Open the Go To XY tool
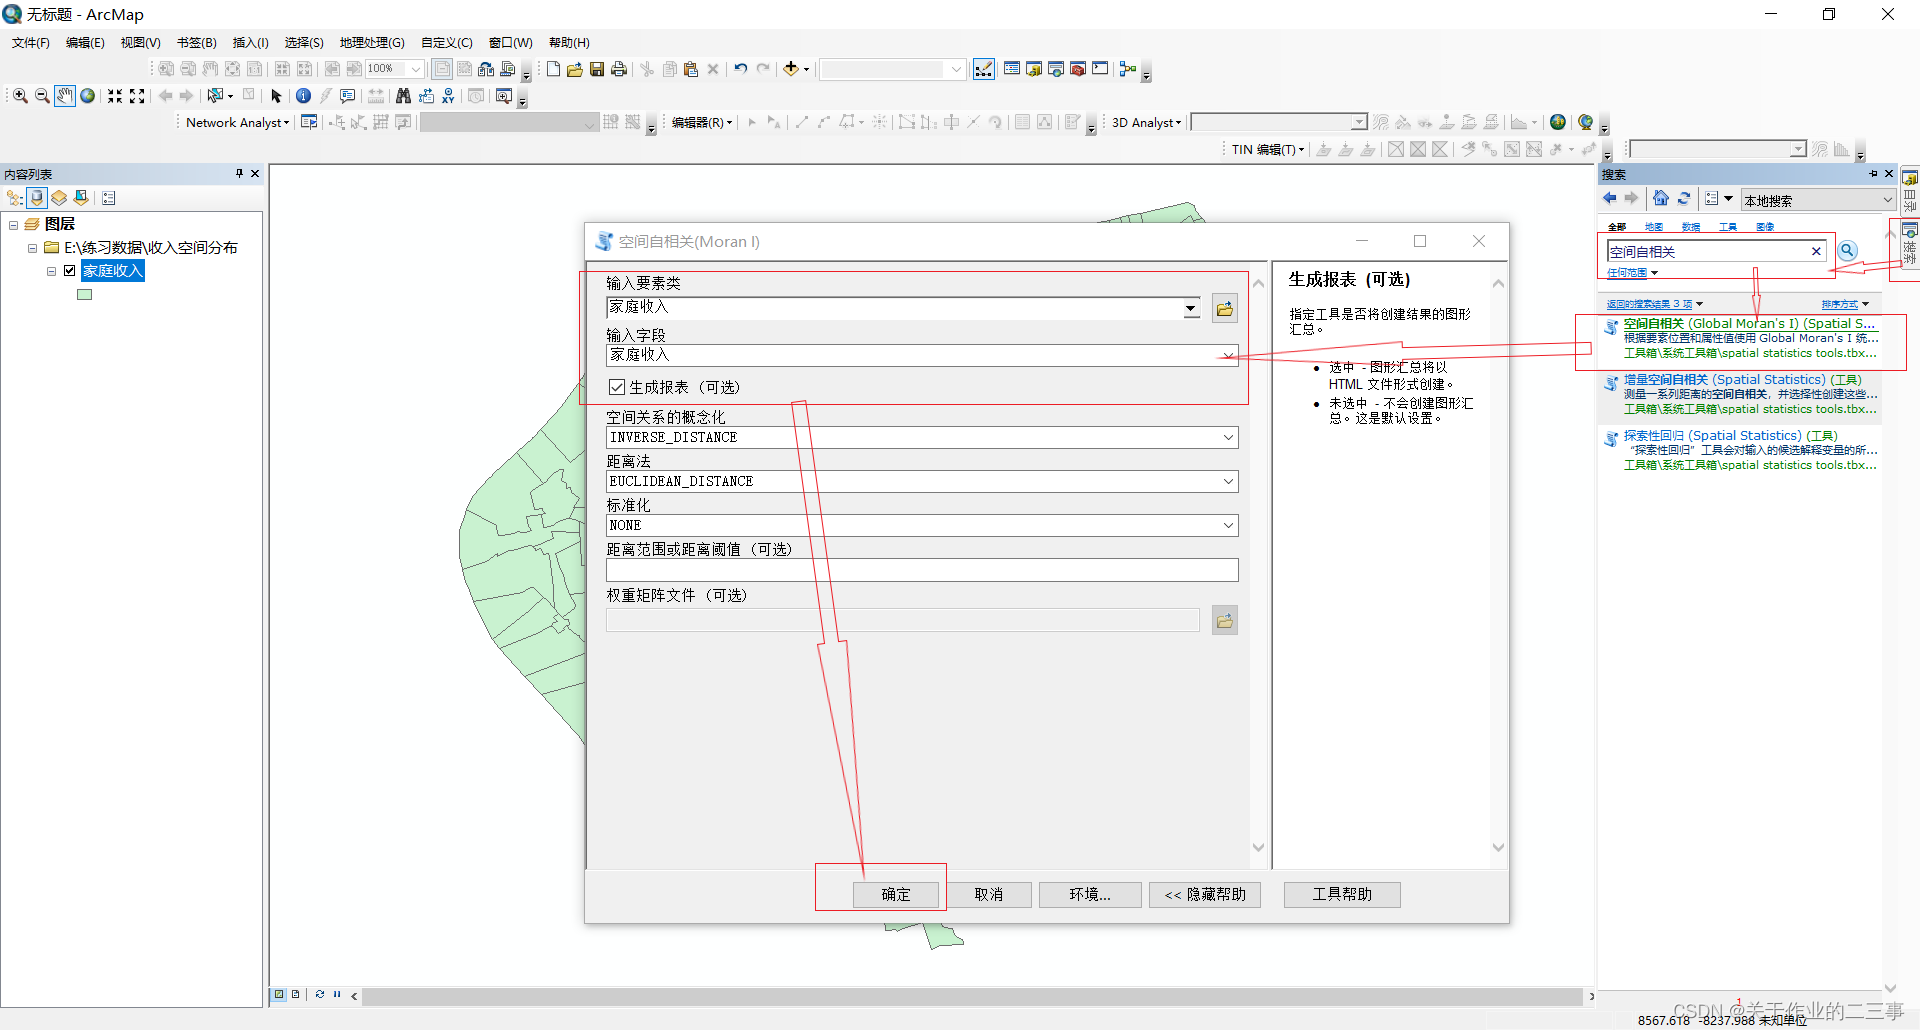The width and height of the screenshot is (1920, 1030). coord(448,96)
